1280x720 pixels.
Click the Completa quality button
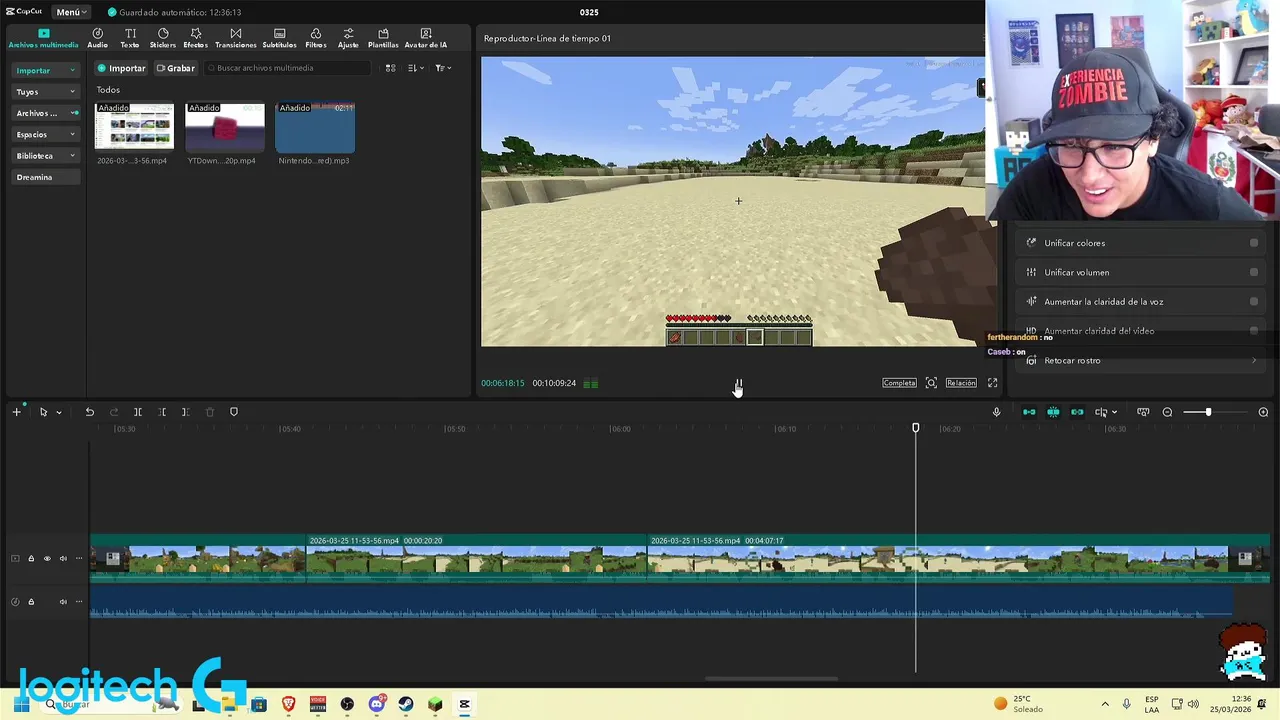click(899, 383)
